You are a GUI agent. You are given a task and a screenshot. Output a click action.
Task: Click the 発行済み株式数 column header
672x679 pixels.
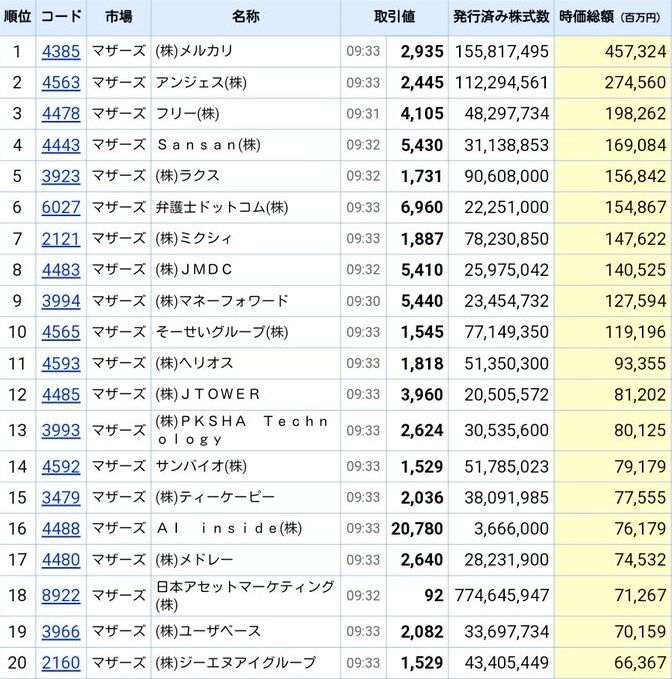[501, 16]
